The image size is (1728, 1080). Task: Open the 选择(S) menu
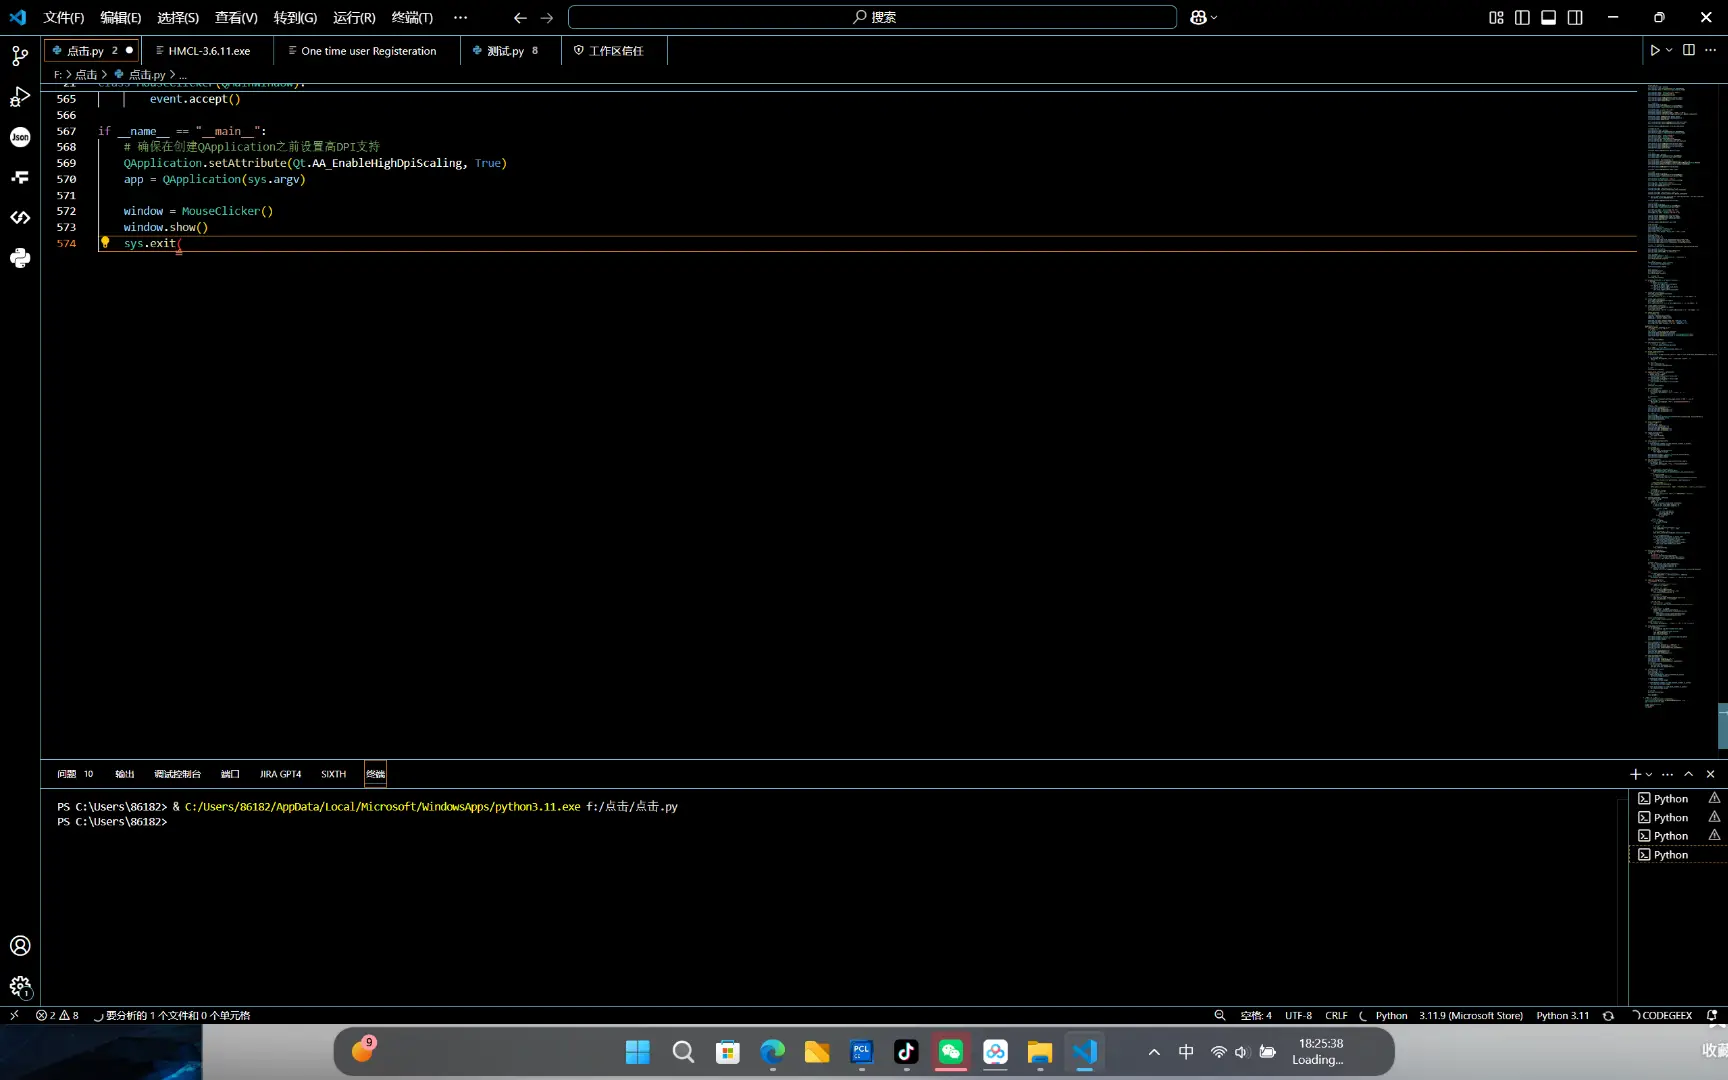pos(178,18)
